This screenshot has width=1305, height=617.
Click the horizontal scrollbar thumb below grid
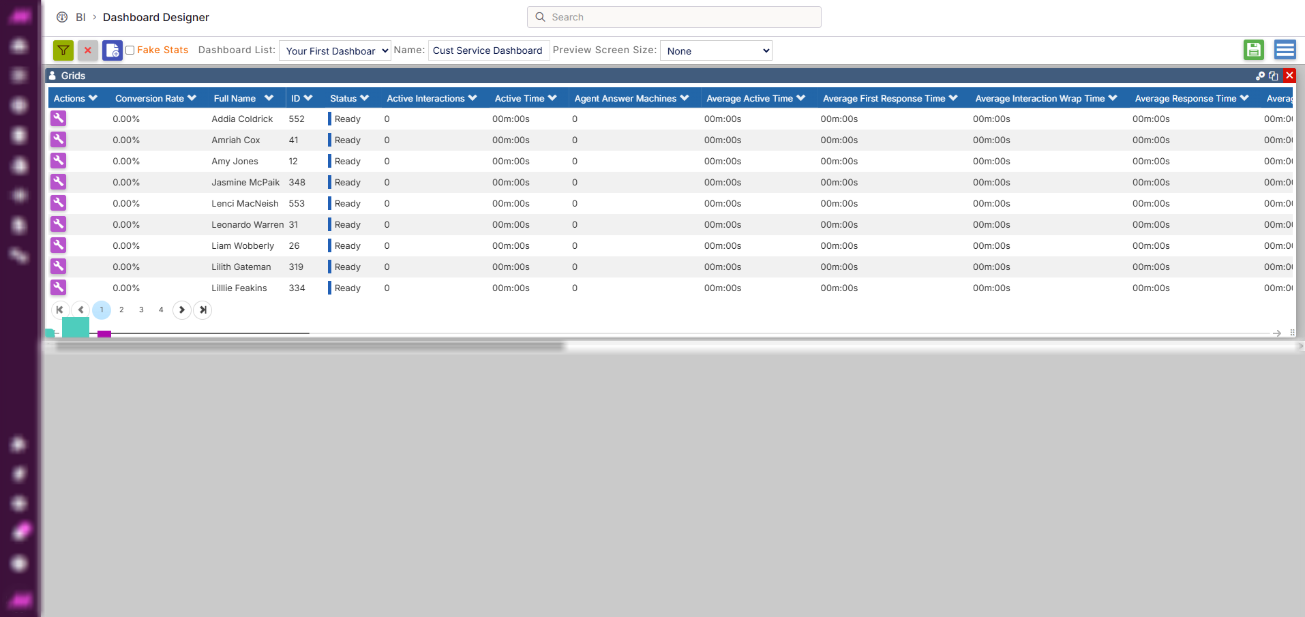click(x=310, y=346)
